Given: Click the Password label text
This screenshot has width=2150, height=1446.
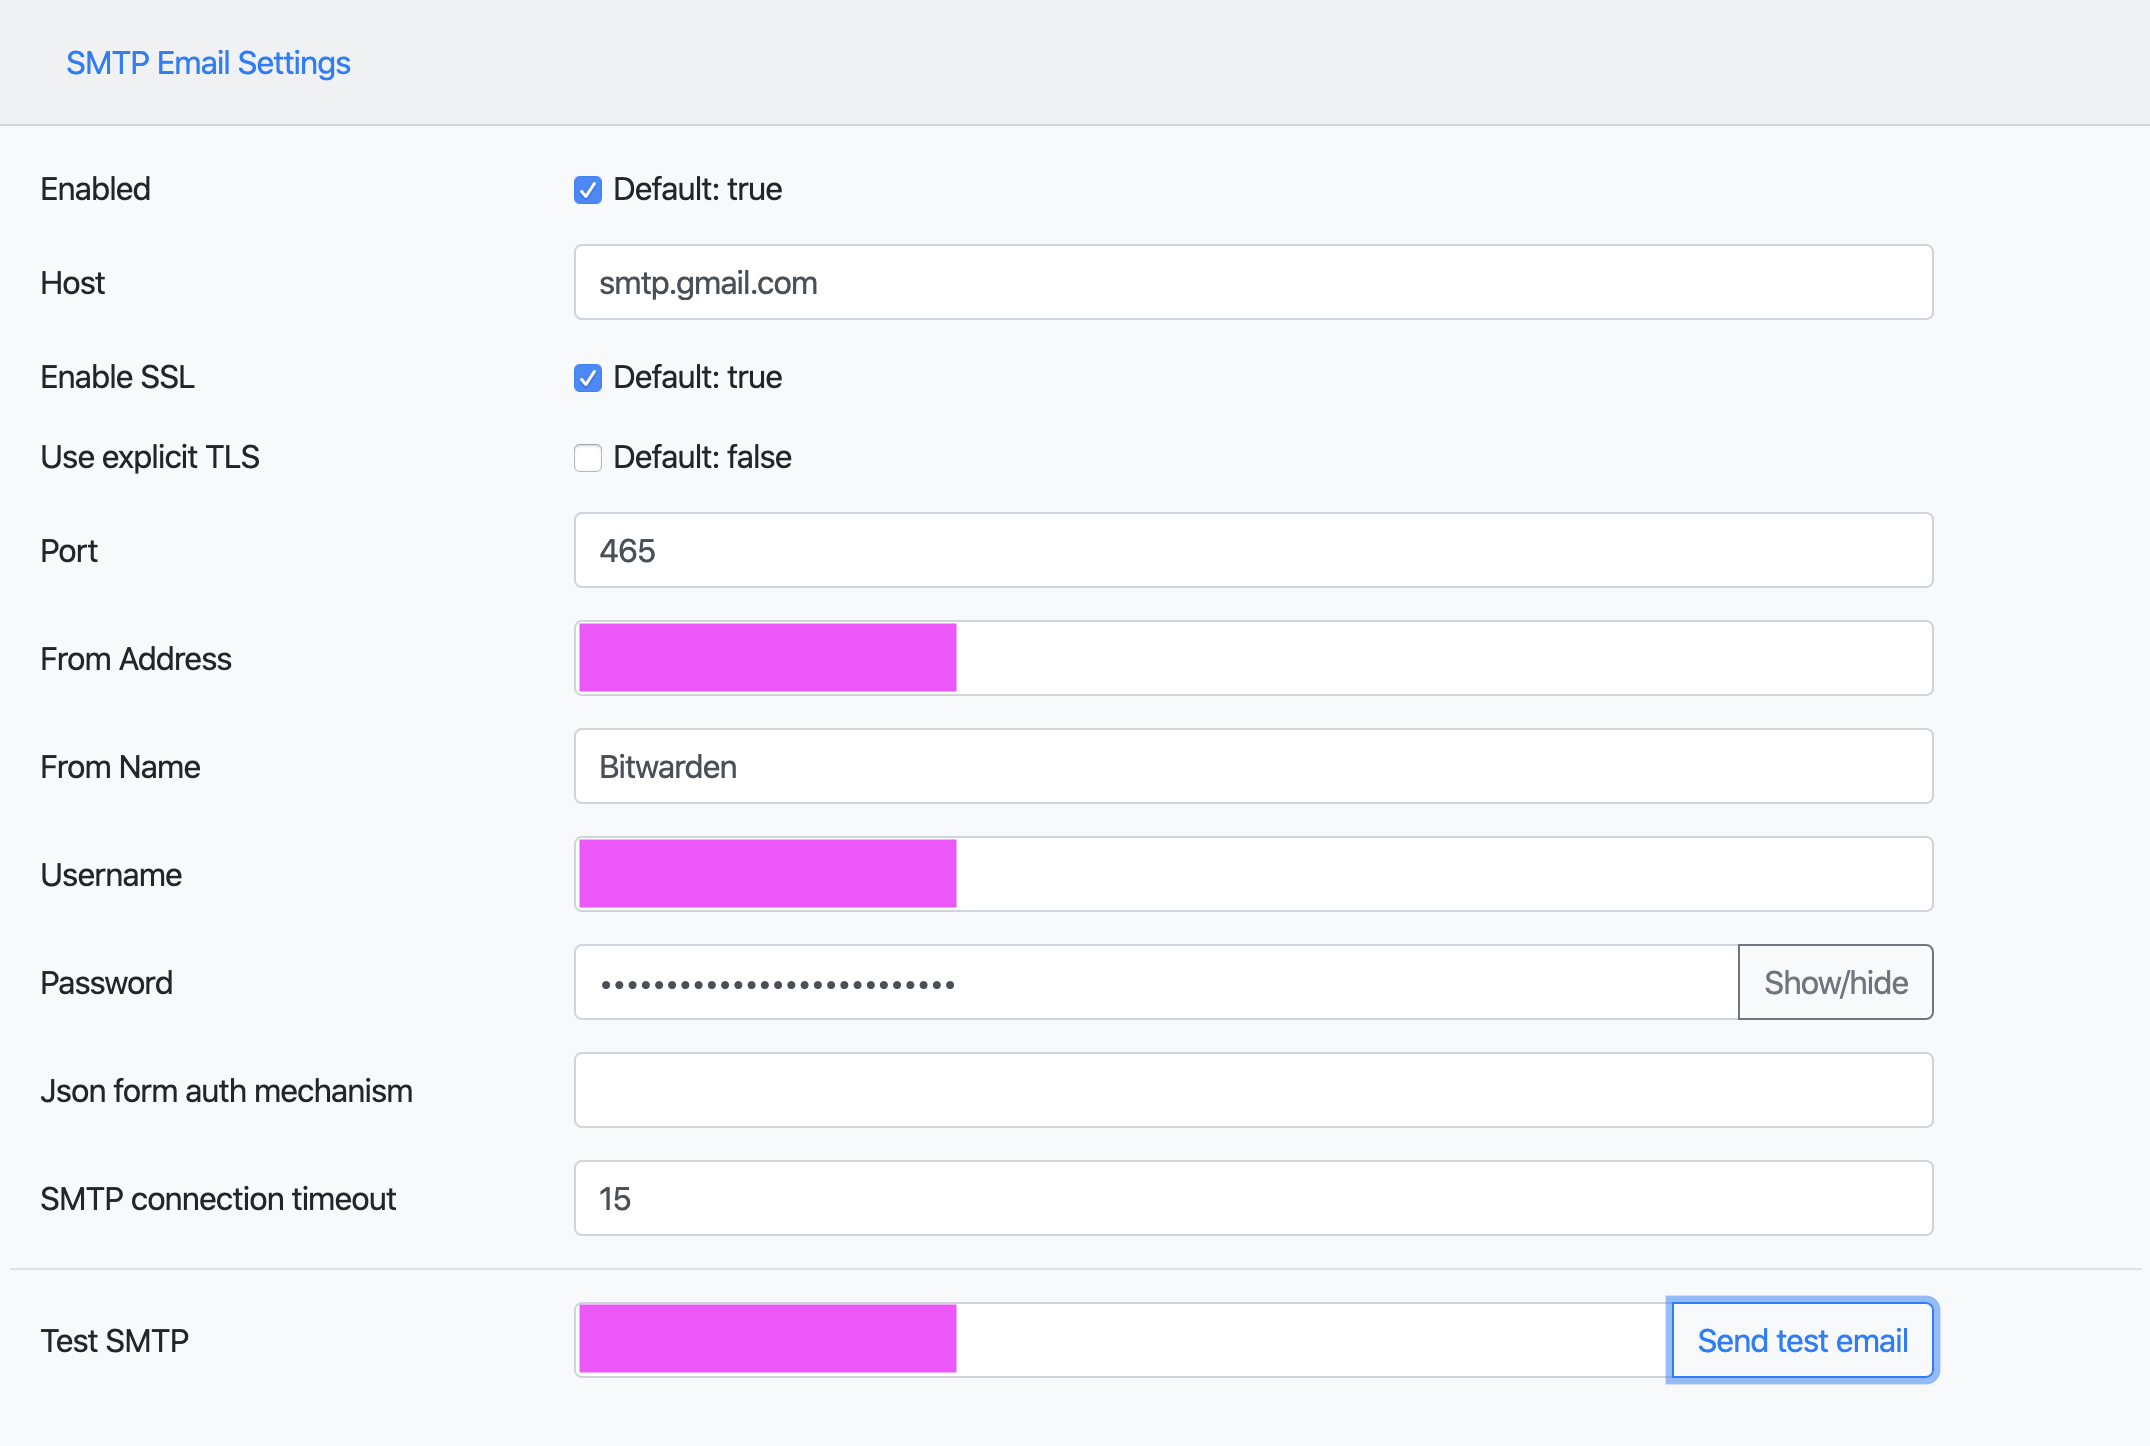Looking at the screenshot, I should pyautogui.click(x=106, y=983).
